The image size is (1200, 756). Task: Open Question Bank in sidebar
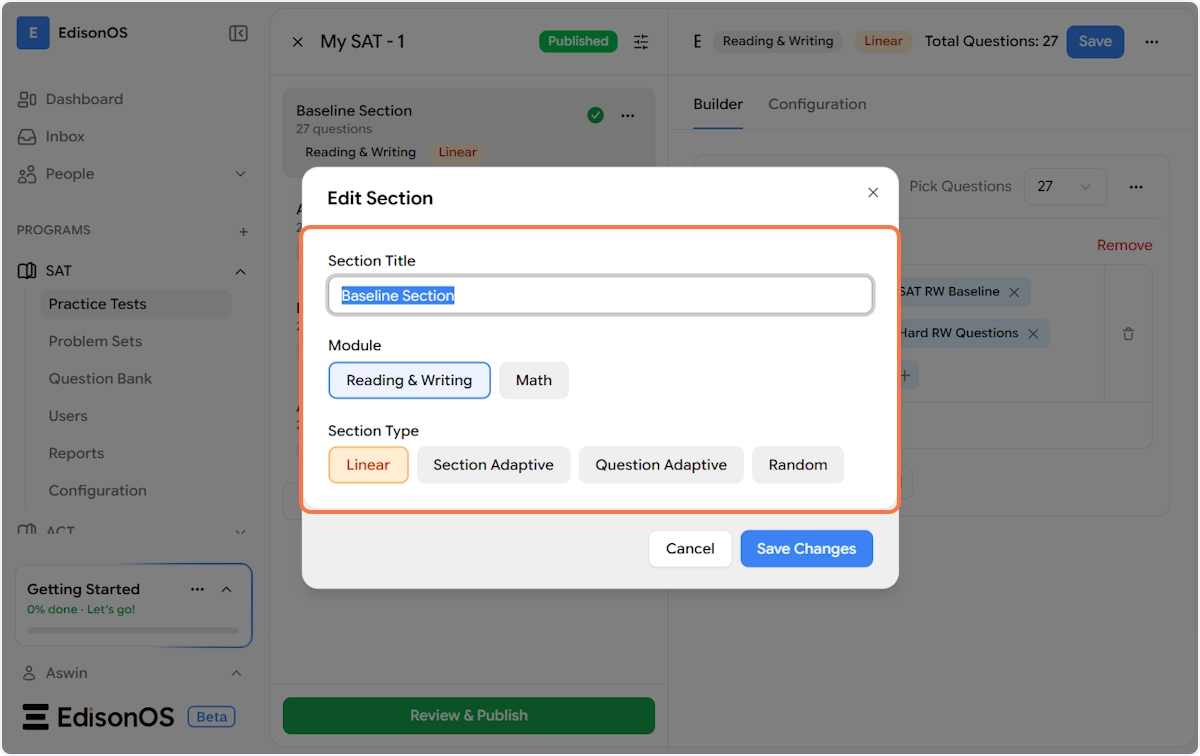coord(100,379)
